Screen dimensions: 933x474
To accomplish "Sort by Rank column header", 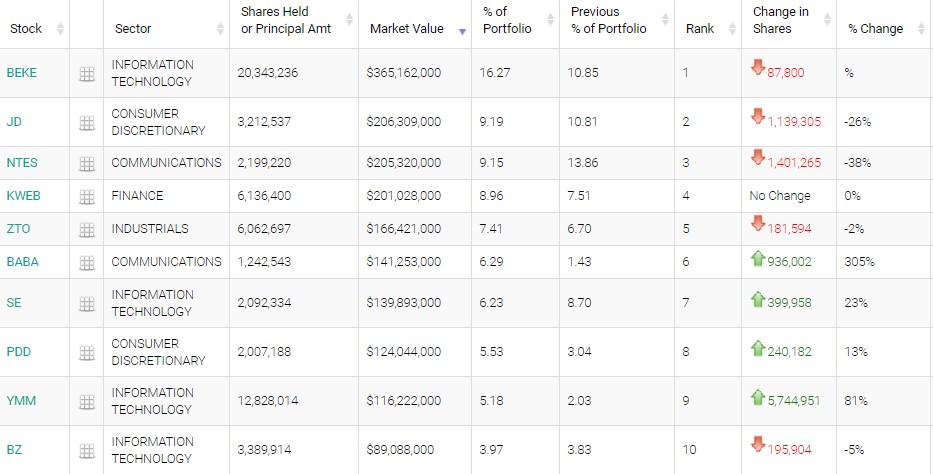I will tap(700, 29).
